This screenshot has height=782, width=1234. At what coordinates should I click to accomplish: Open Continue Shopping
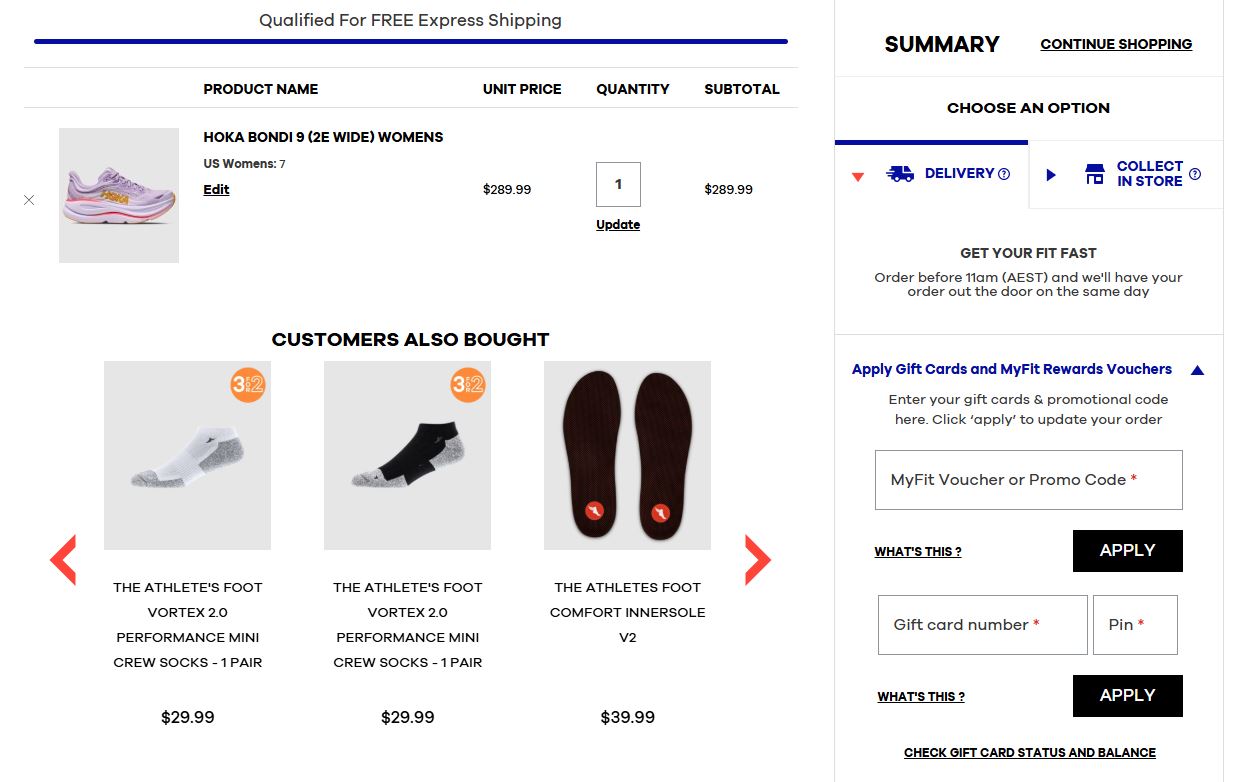pos(1115,44)
